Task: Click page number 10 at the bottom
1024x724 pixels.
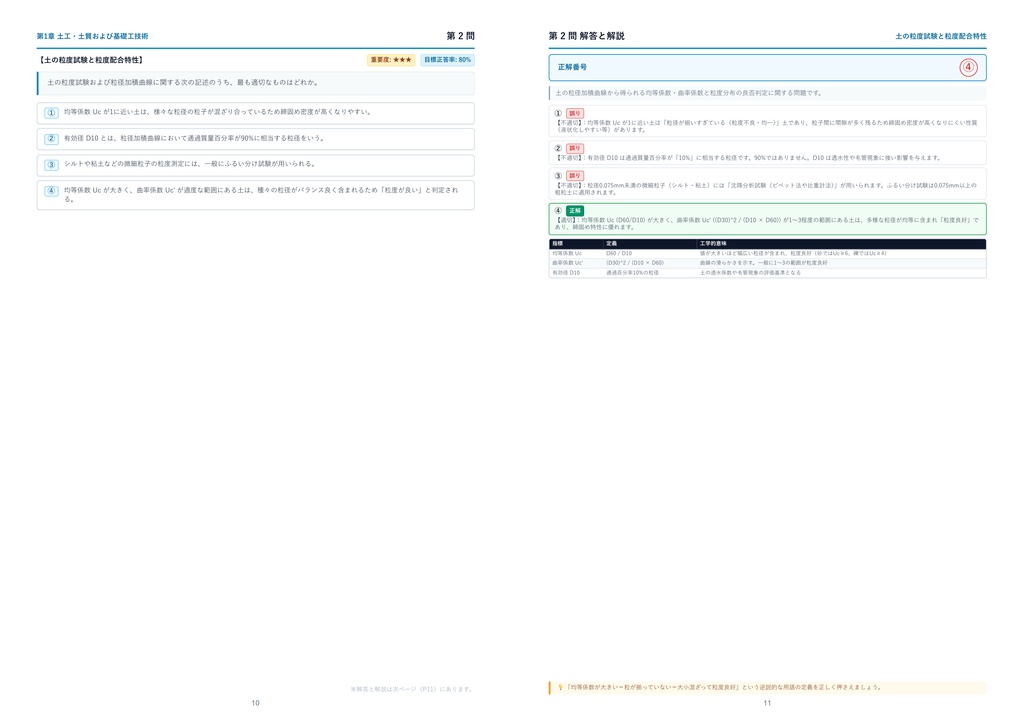Action: coord(255,703)
